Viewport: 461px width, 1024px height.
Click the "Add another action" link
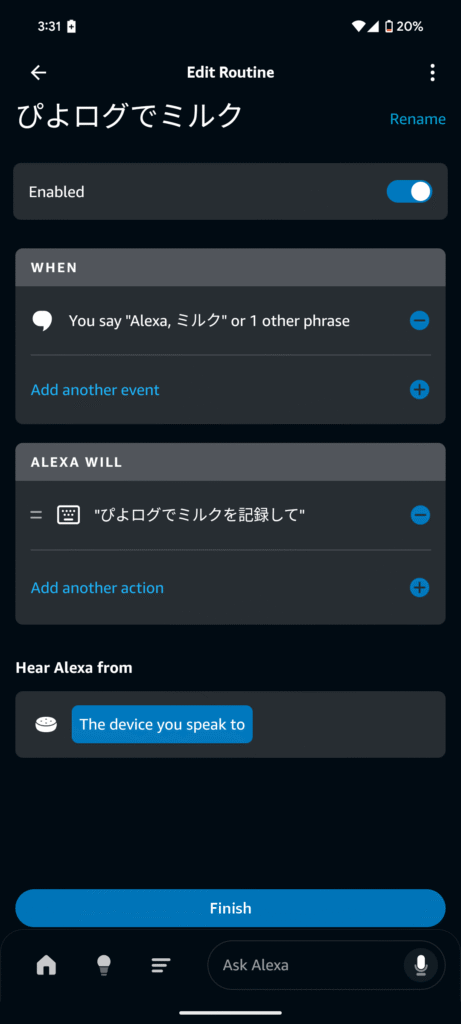[x=97, y=588]
